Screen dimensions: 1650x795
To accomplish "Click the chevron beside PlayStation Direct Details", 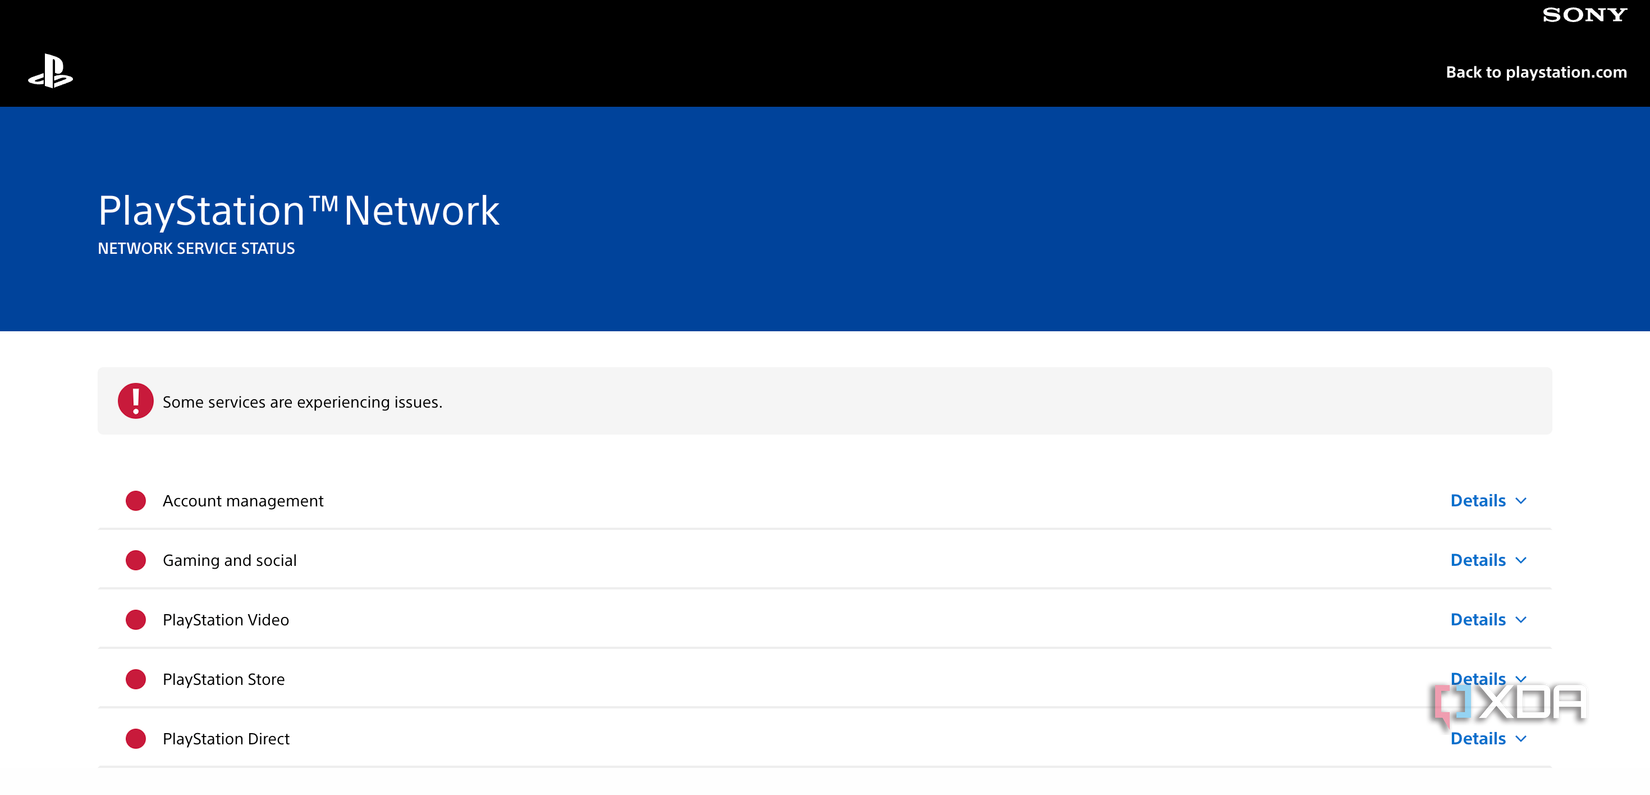I will click(x=1521, y=738).
